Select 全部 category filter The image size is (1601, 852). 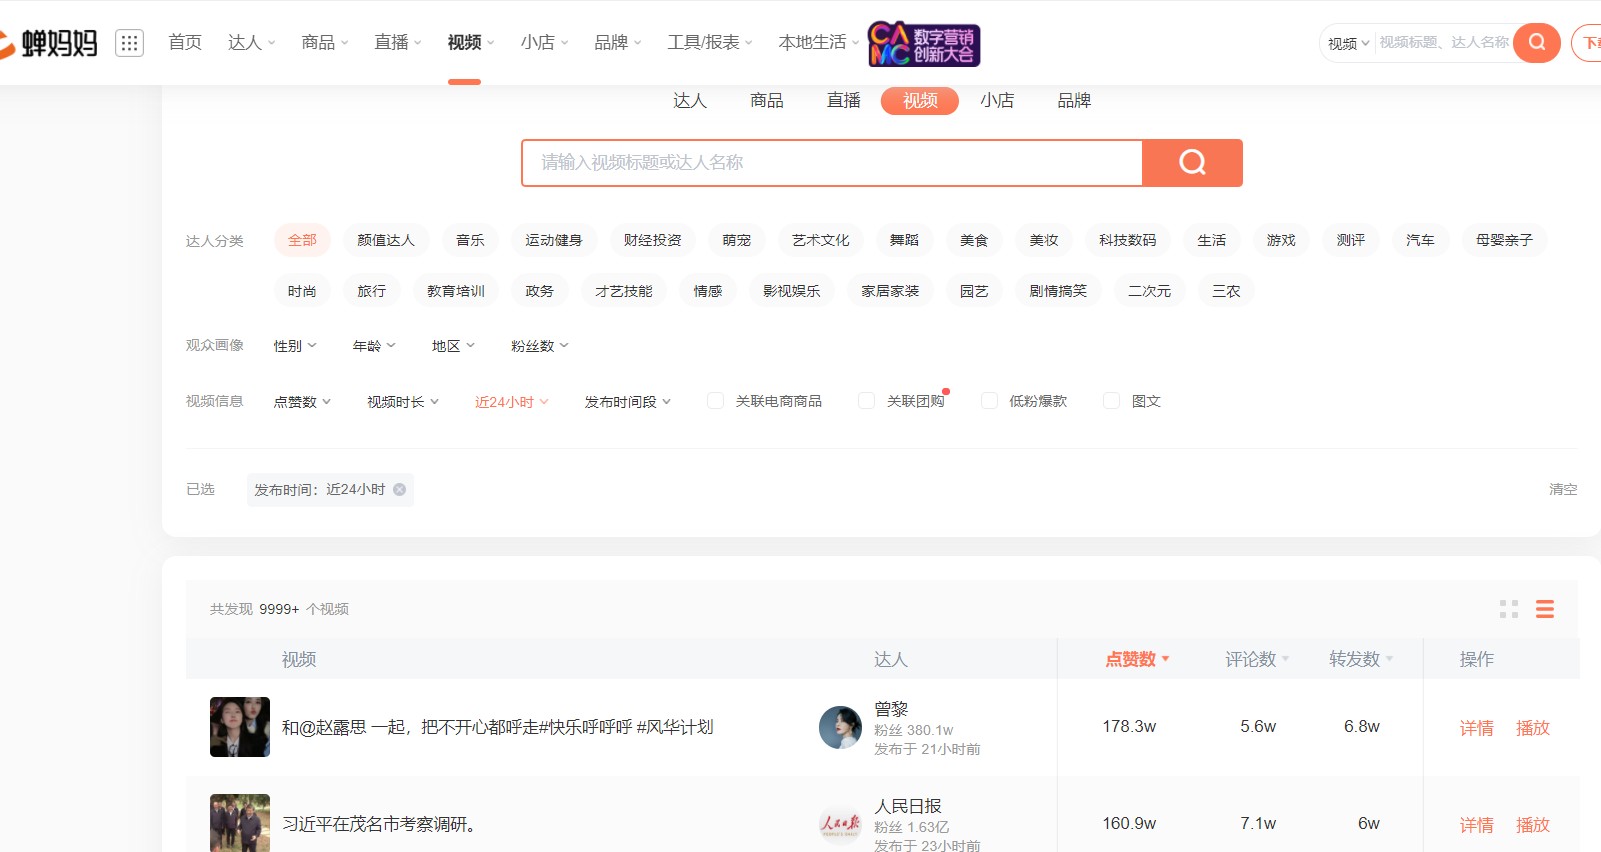click(x=302, y=240)
